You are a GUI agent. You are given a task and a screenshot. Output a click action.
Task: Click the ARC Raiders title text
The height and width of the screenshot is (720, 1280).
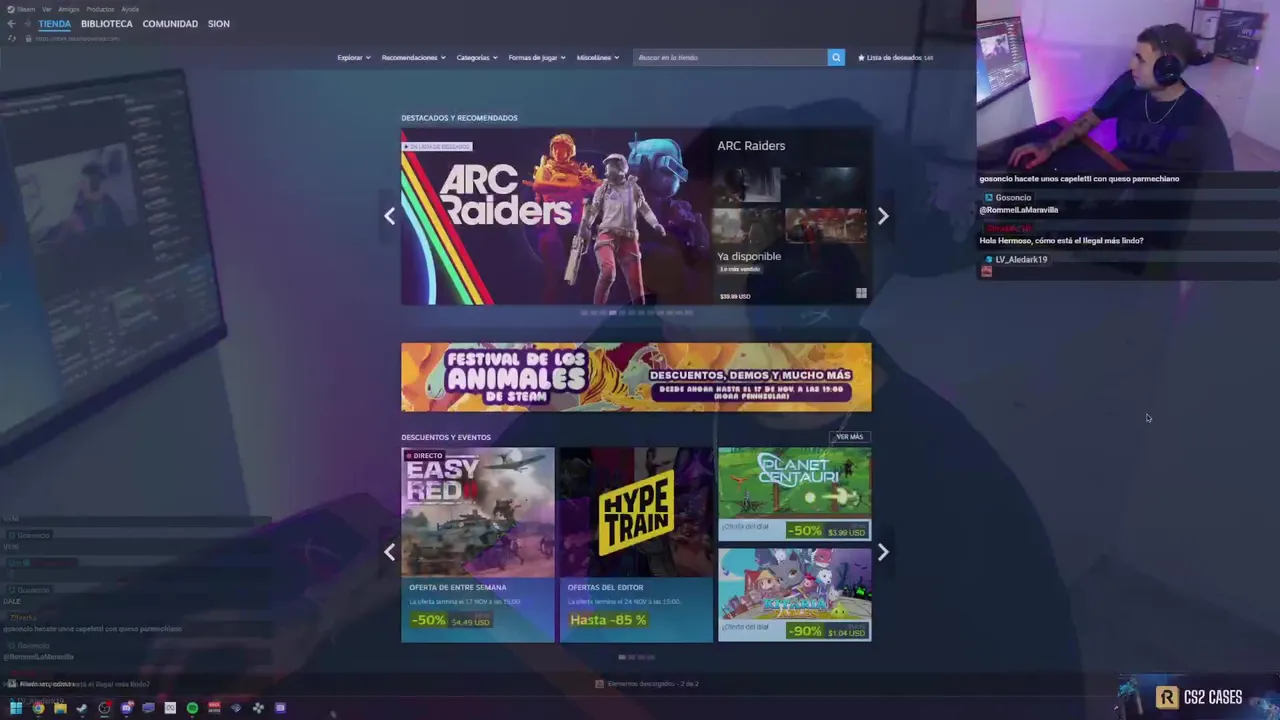click(x=751, y=145)
